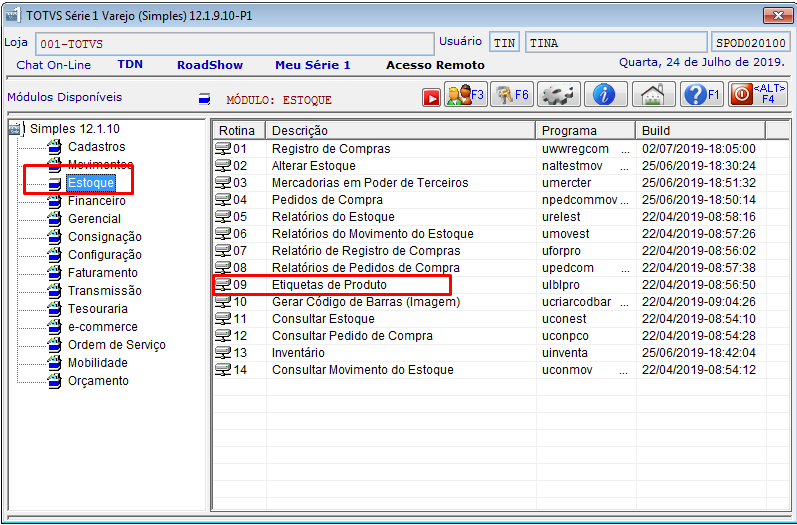Screen dimensions: 797x525
Task: Click the user name field TINA
Action: tap(616, 43)
